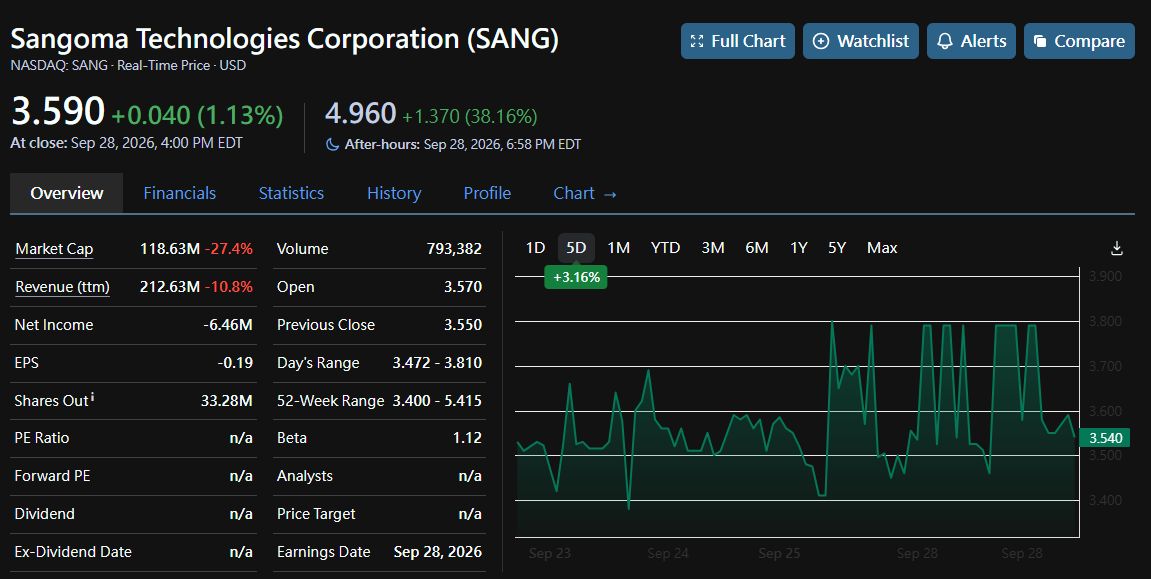Viewport: 1151px width, 579px height.
Task: Add SANG to Watchlist
Action: pos(860,41)
